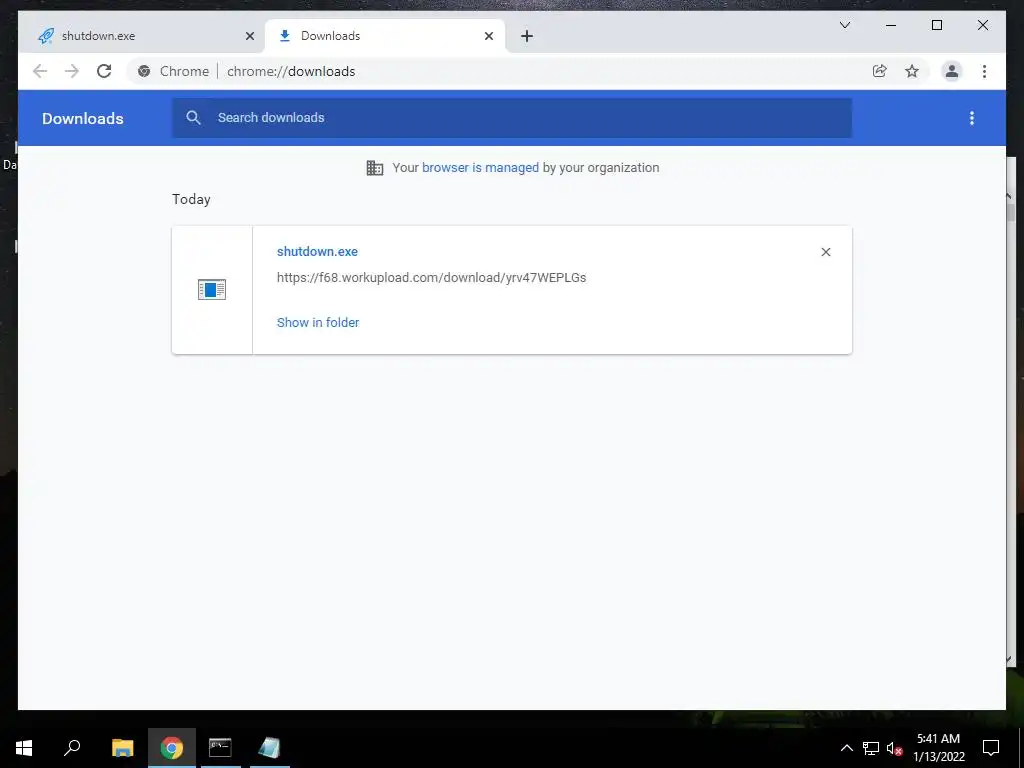Screen dimensions: 1024x768
Task: Open the shutdown.exe file link
Action: tap(317, 251)
